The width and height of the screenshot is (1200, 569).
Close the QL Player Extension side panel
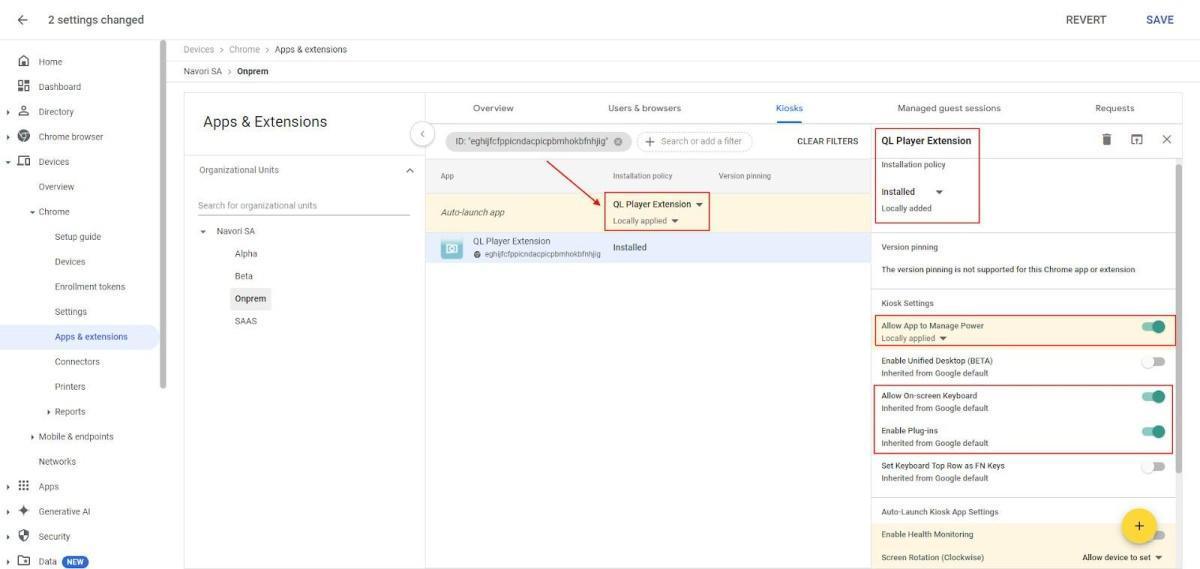pos(1166,140)
